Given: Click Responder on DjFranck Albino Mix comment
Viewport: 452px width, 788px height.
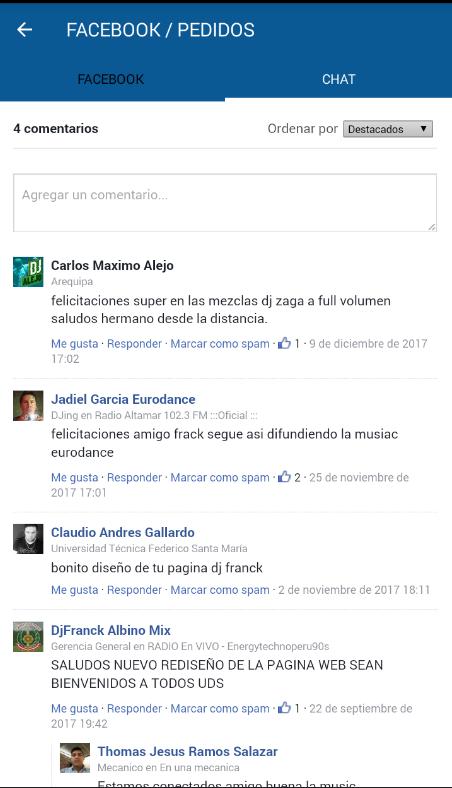Looking at the screenshot, I should [x=134, y=709].
